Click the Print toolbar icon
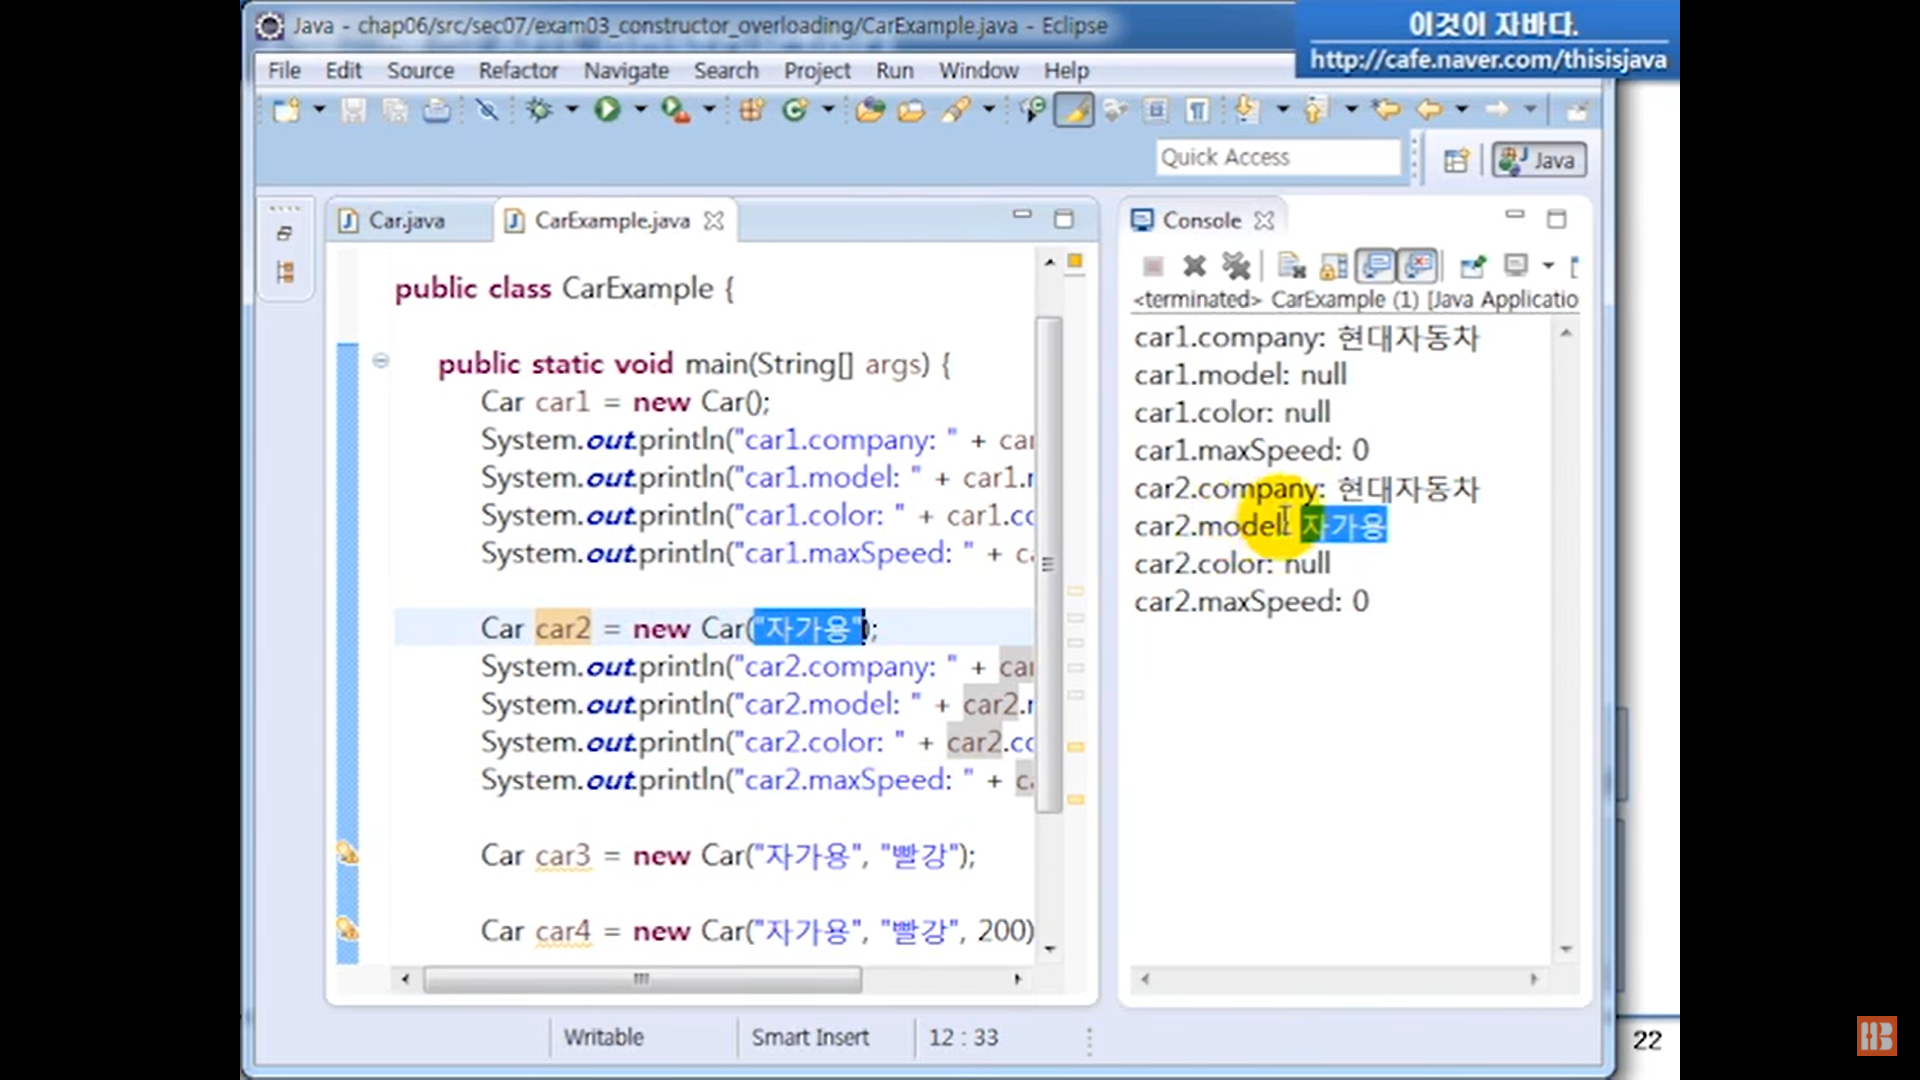The width and height of the screenshot is (1920, 1080). click(x=436, y=110)
